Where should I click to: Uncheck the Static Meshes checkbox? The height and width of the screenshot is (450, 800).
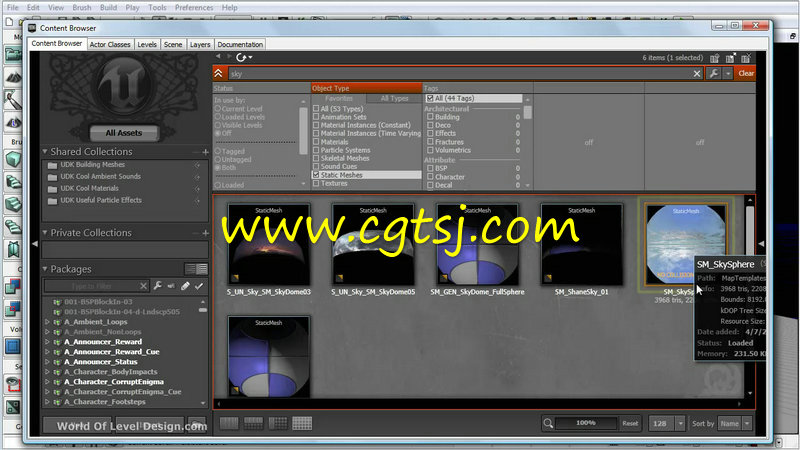(316, 175)
